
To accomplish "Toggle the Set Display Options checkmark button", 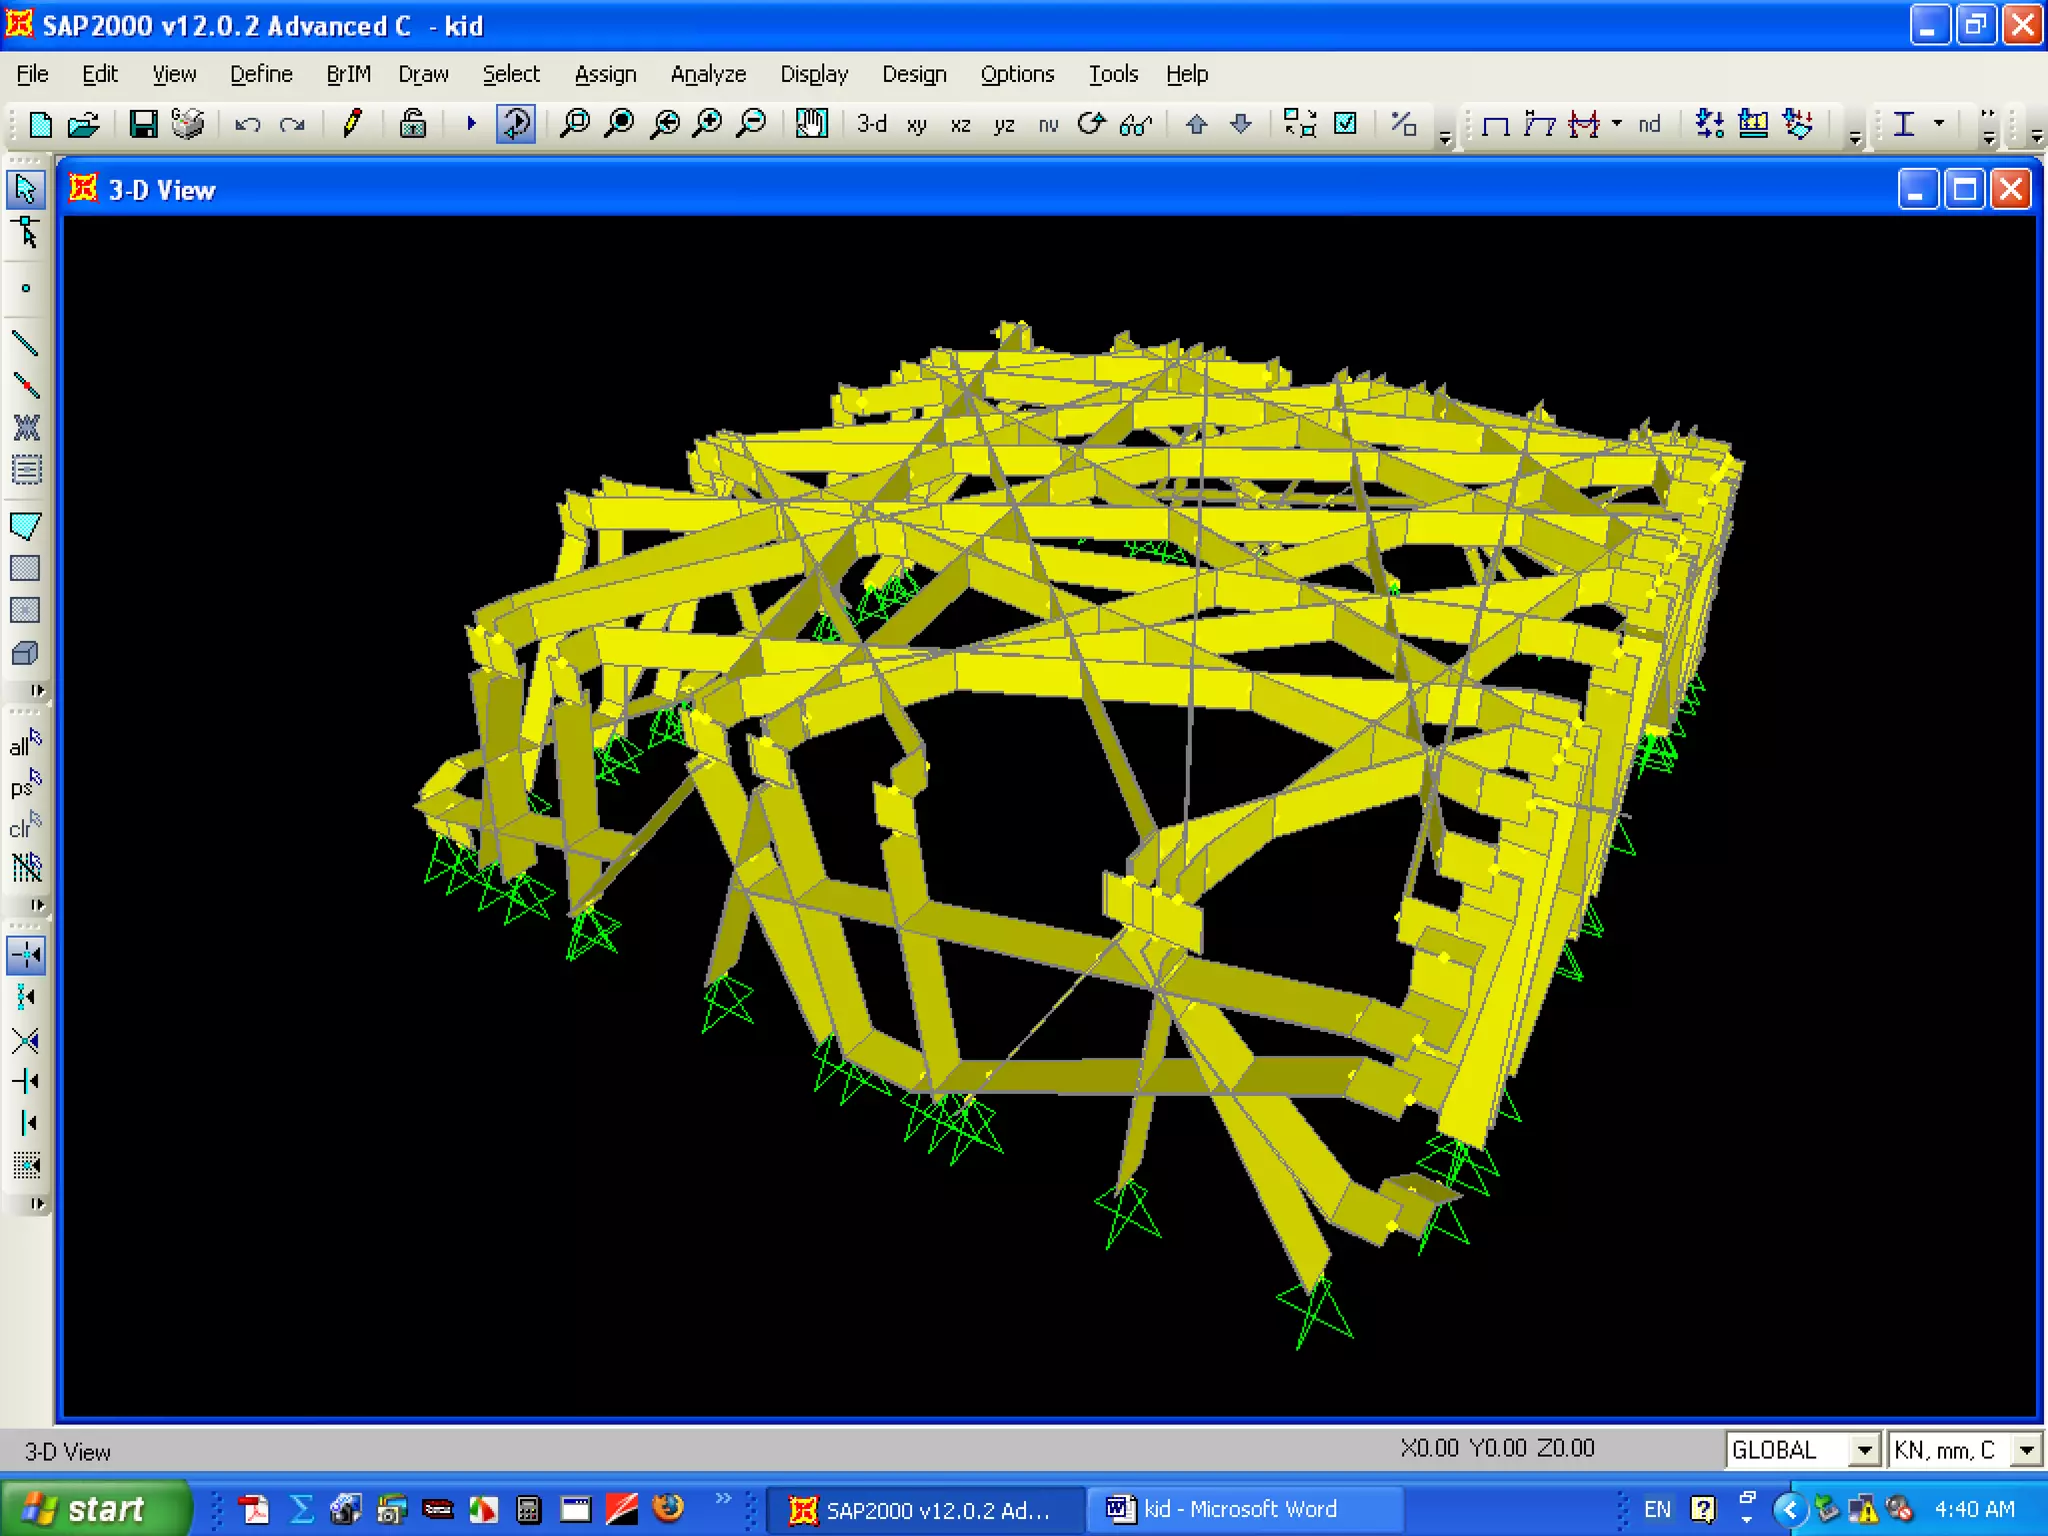I will pos(1346,124).
